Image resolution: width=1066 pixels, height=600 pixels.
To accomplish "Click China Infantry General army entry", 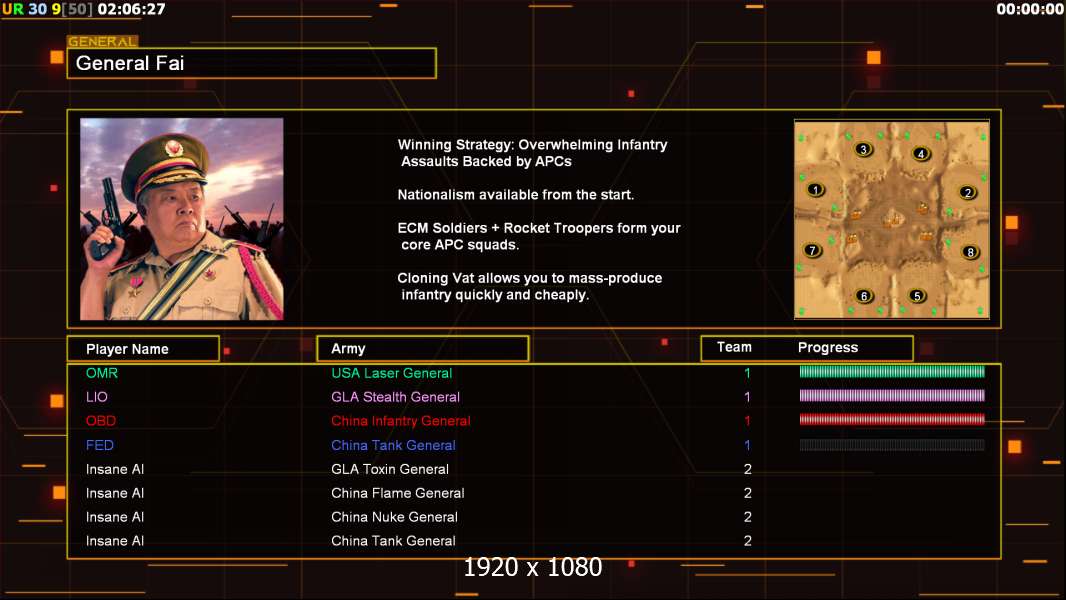I will pyautogui.click(x=401, y=421).
